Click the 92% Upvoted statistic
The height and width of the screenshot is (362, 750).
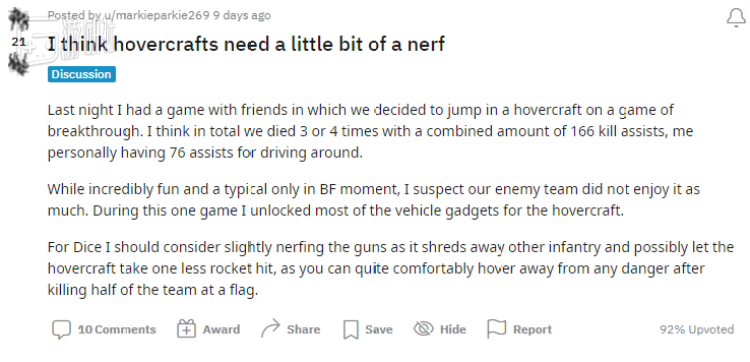[696, 329]
